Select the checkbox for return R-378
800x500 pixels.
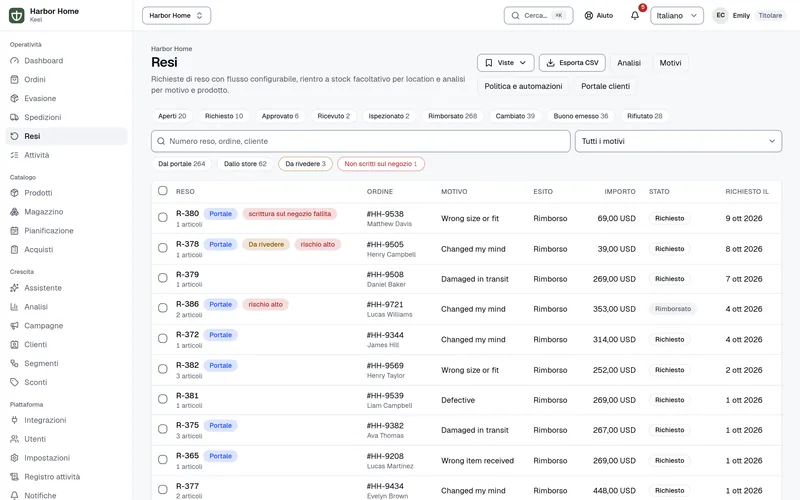[163, 248]
